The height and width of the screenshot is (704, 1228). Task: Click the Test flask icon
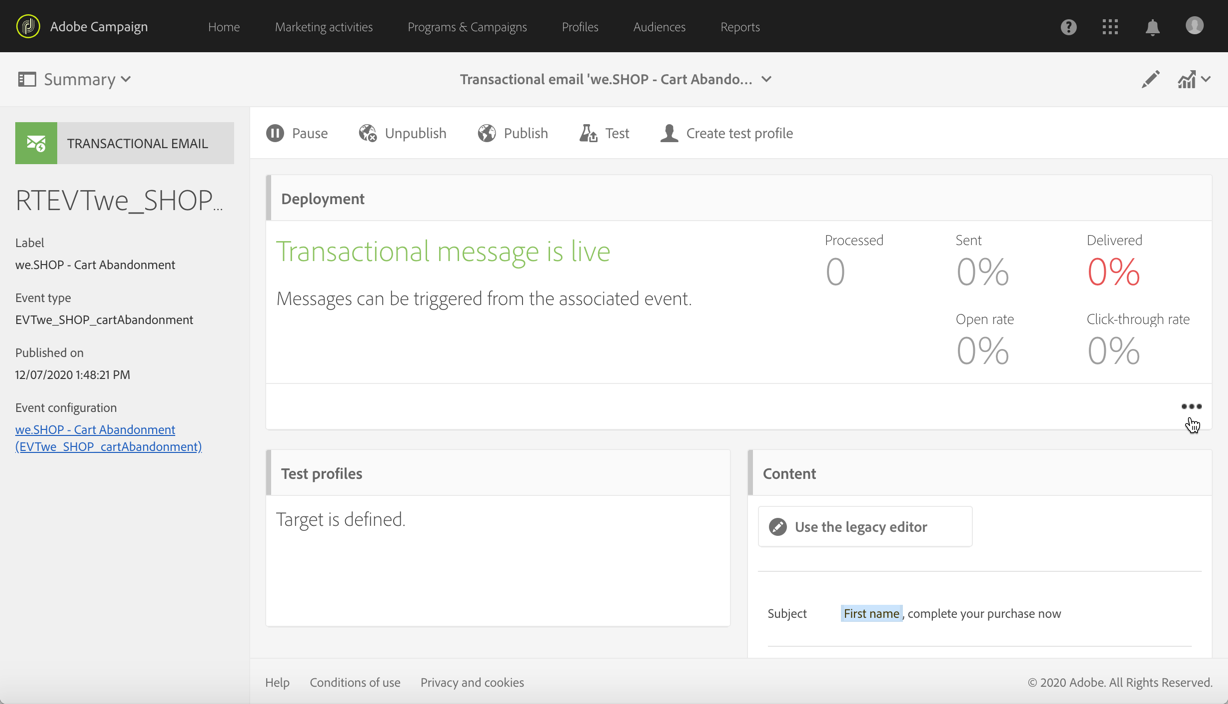(x=588, y=133)
